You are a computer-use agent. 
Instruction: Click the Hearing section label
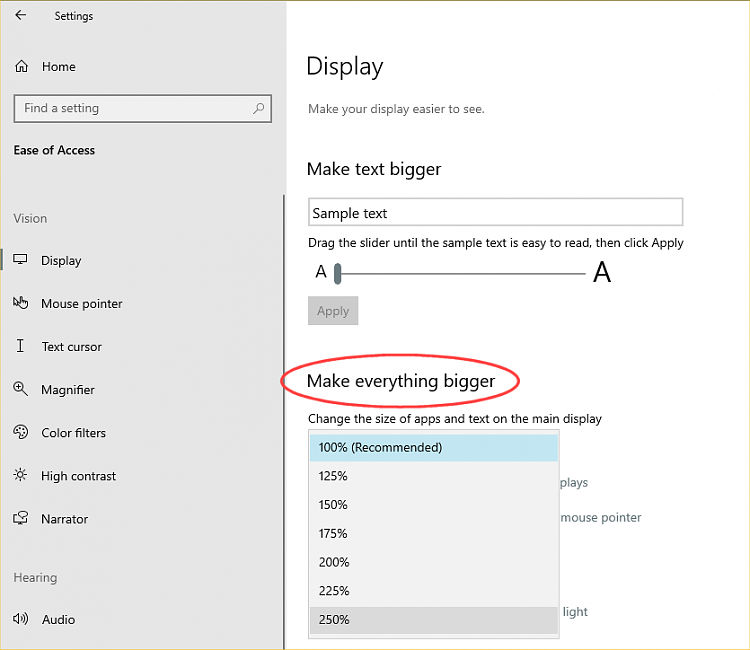tap(35, 578)
